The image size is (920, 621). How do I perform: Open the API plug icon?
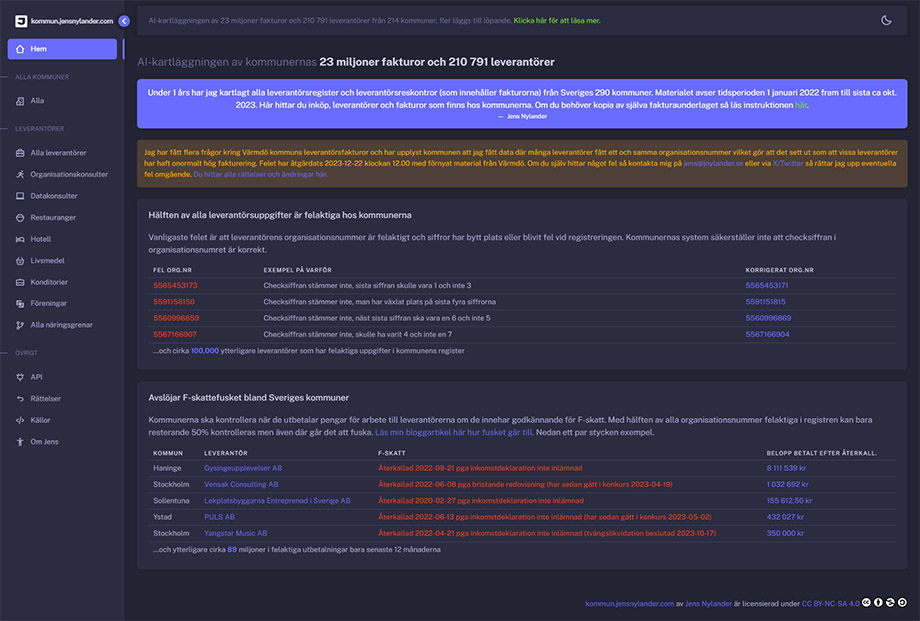tap(21, 377)
